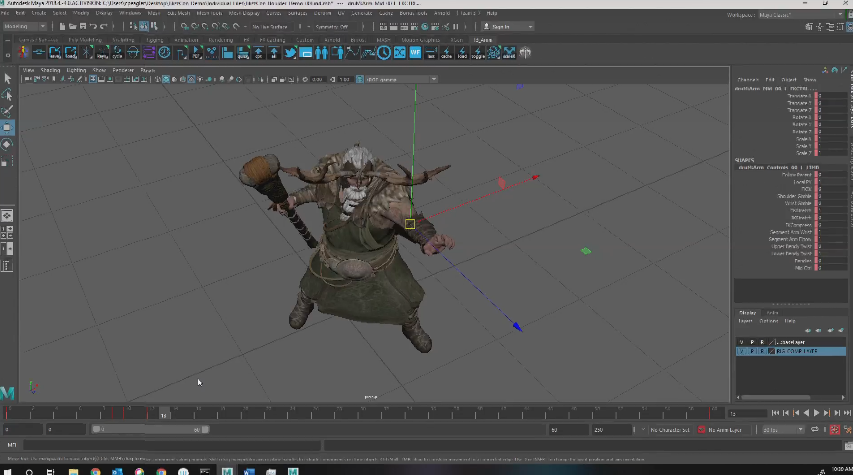Open the viewport Shading menu
Image resolution: width=853 pixels, height=475 pixels.
point(50,70)
